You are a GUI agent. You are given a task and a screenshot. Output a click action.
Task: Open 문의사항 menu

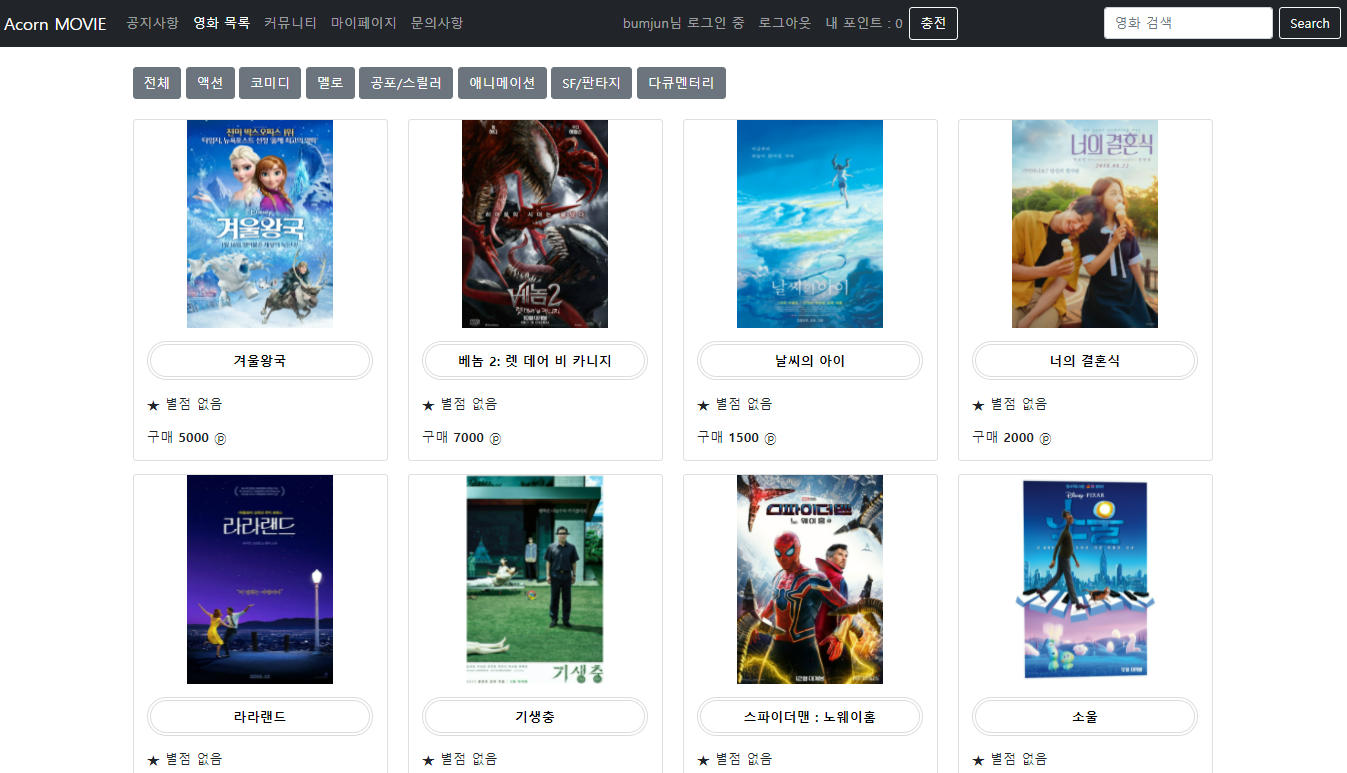437,23
